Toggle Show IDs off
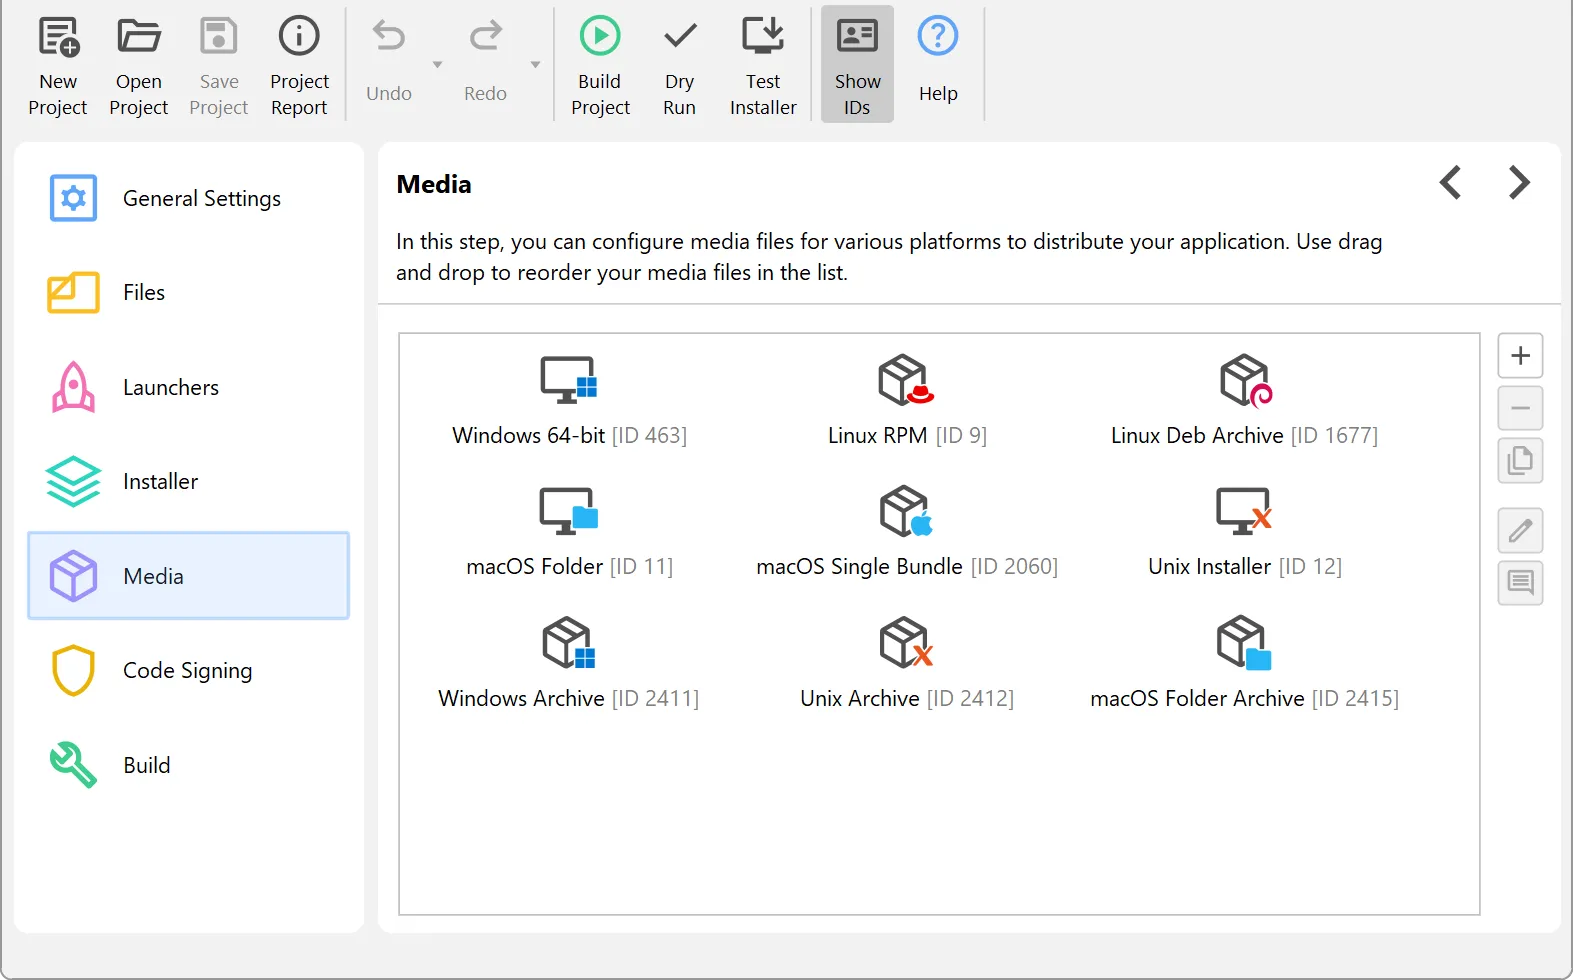 857,65
